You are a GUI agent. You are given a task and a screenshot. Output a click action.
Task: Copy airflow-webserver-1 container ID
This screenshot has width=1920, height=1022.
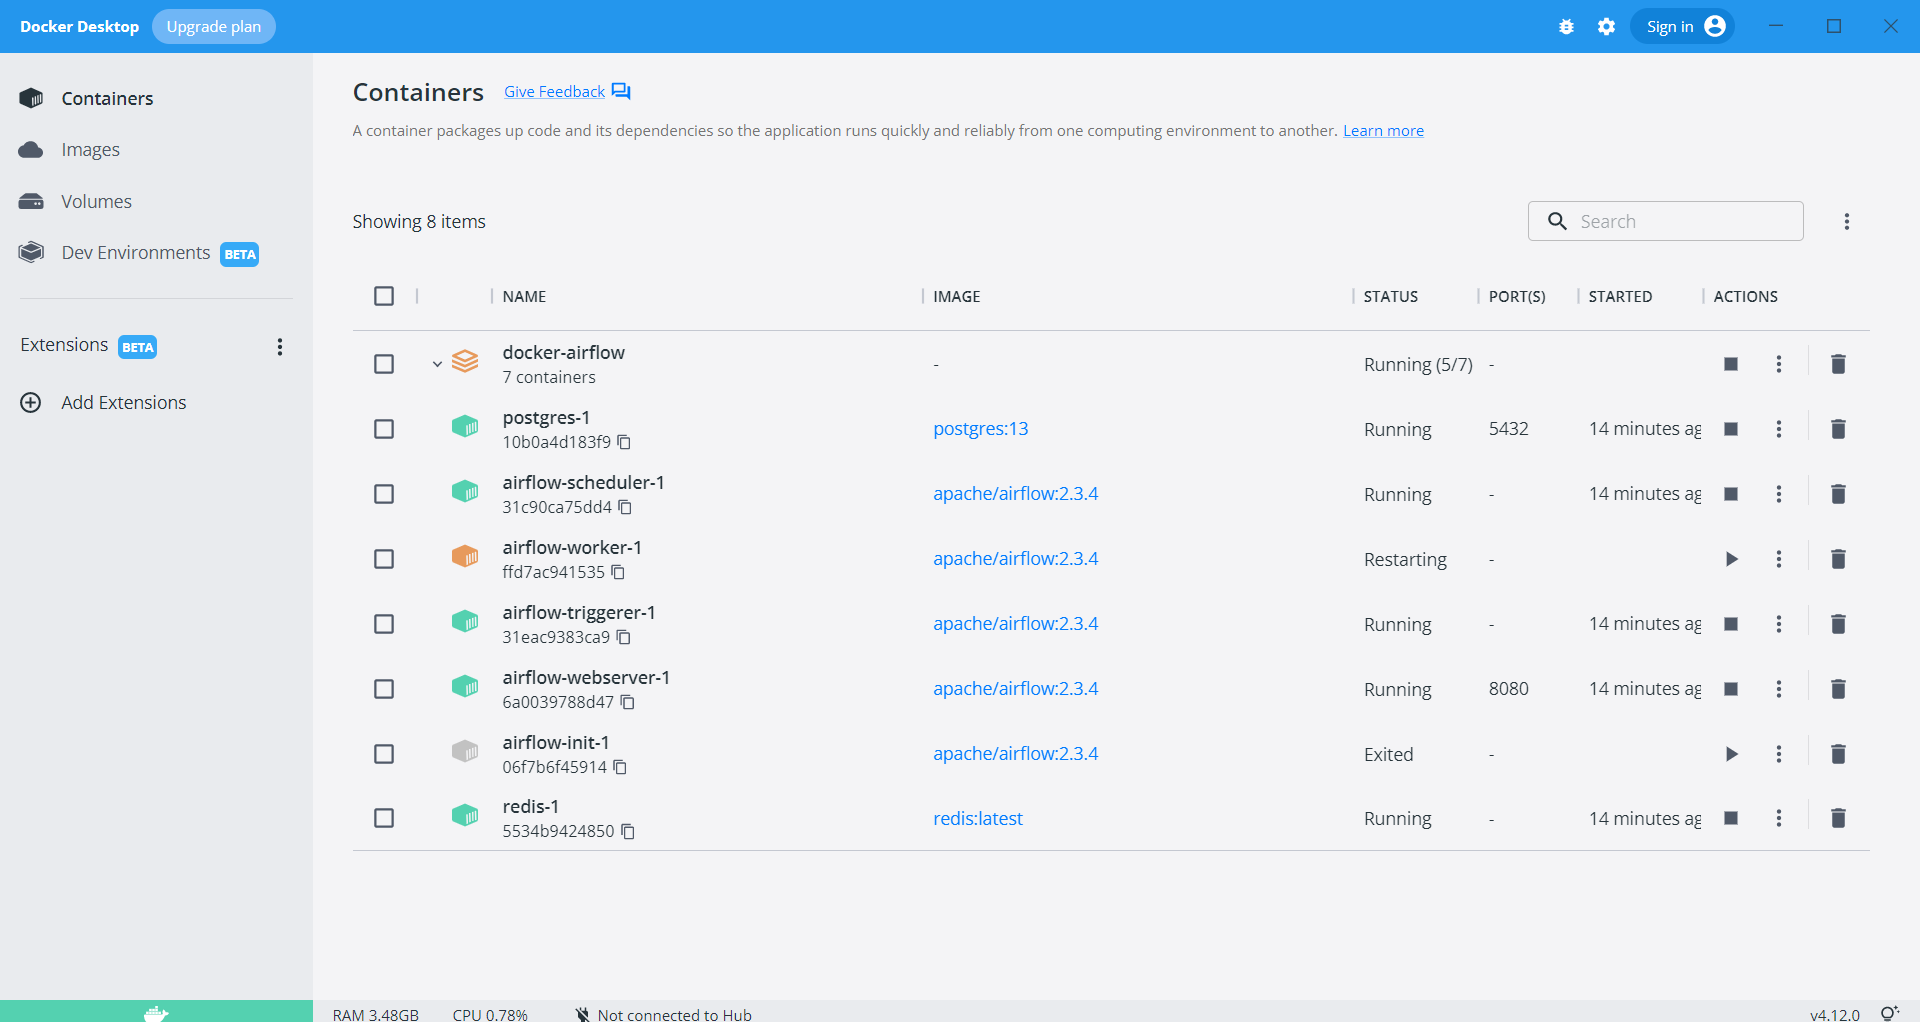[x=628, y=702]
